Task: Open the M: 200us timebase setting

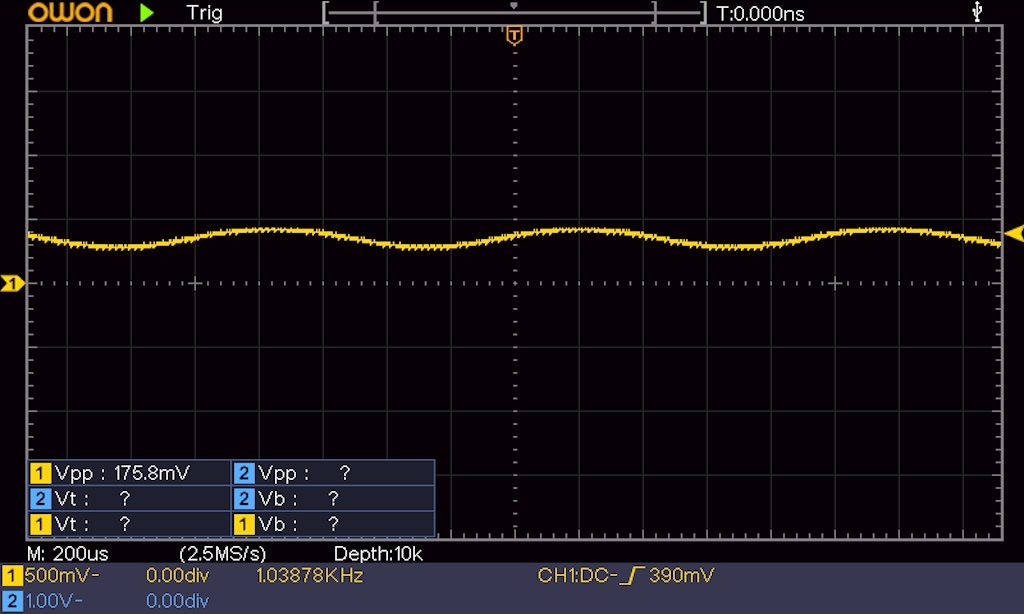Action: tap(68, 553)
